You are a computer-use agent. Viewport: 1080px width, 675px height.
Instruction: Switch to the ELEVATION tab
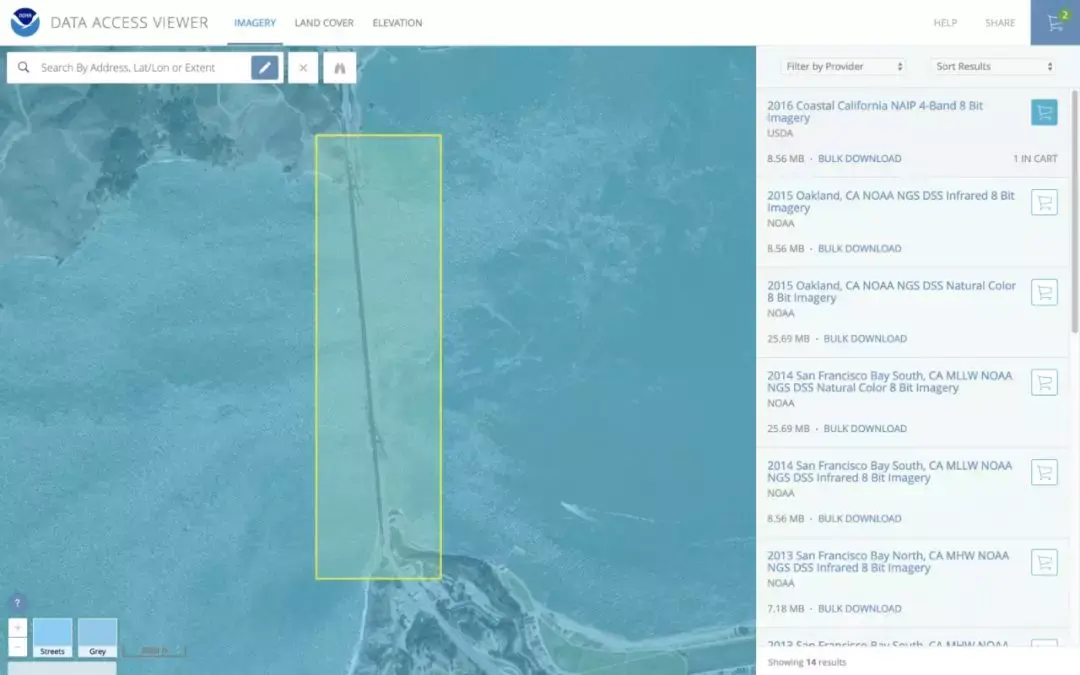coord(397,22)
